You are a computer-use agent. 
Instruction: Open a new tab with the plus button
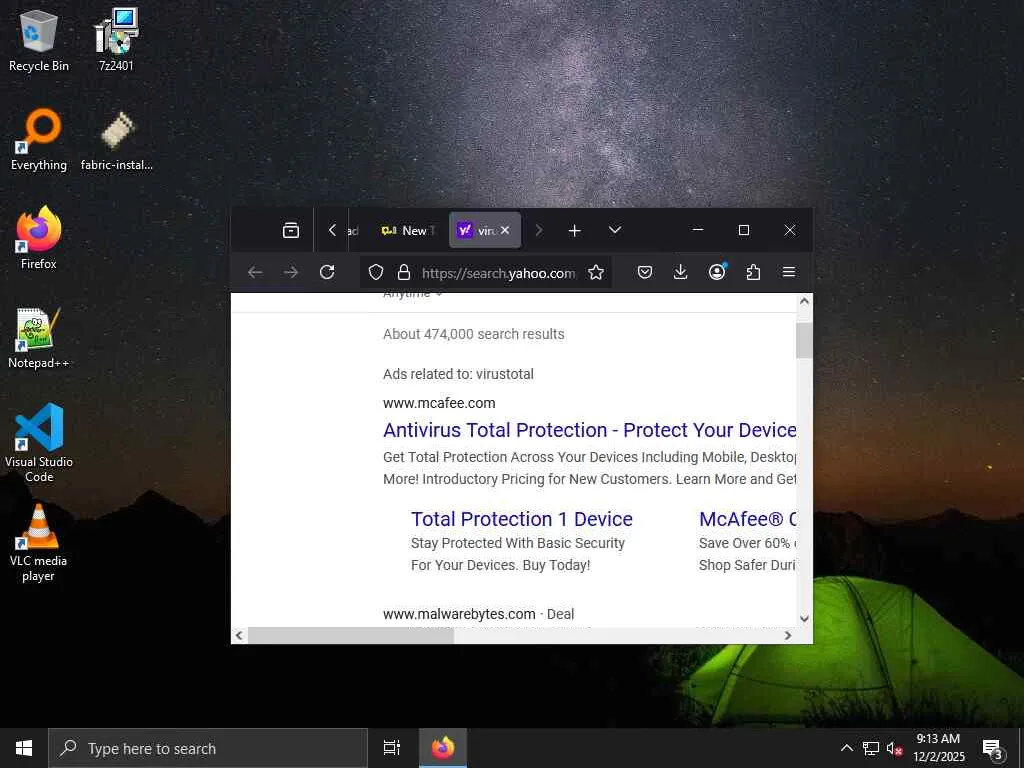pos(575,231)
